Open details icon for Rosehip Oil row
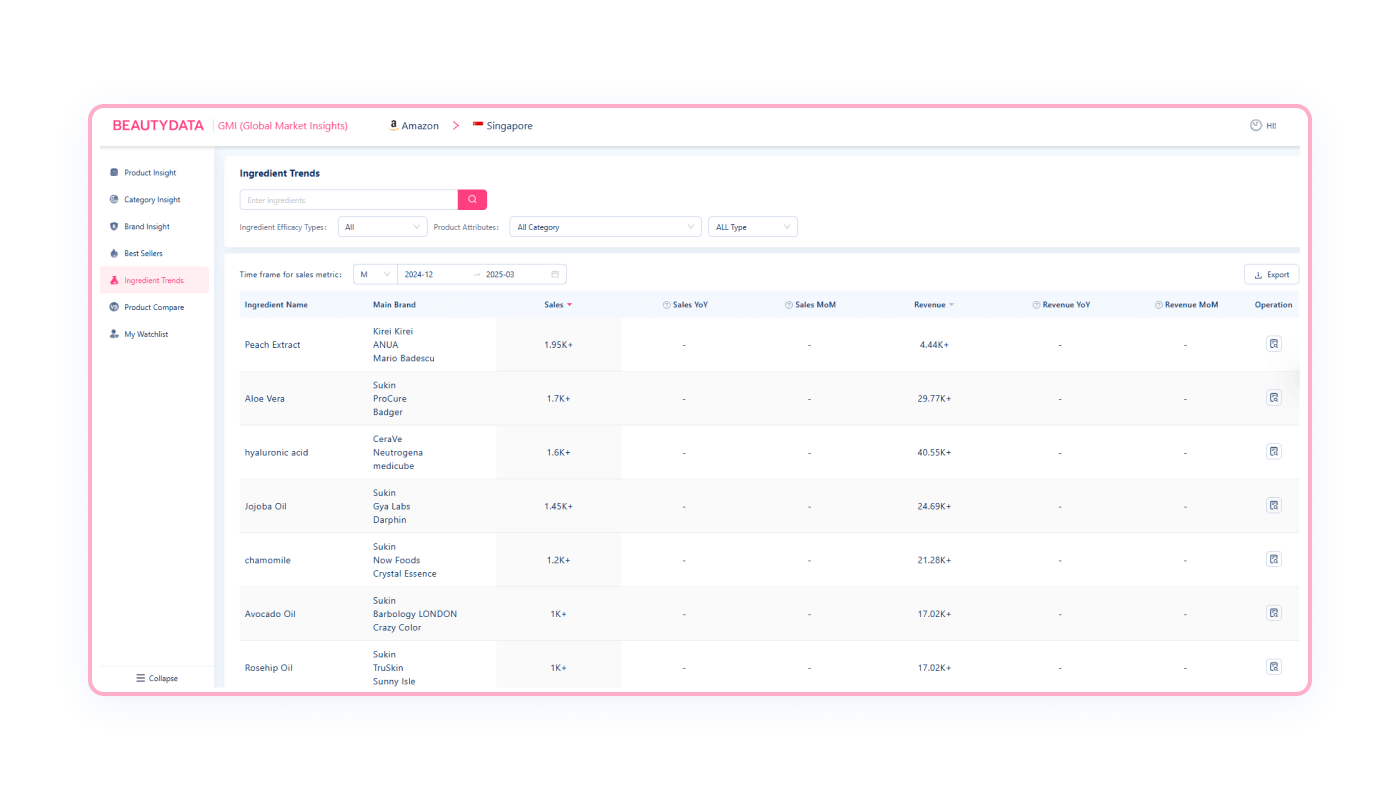This screenshot has width=1400, height=800. [1273, 667]
